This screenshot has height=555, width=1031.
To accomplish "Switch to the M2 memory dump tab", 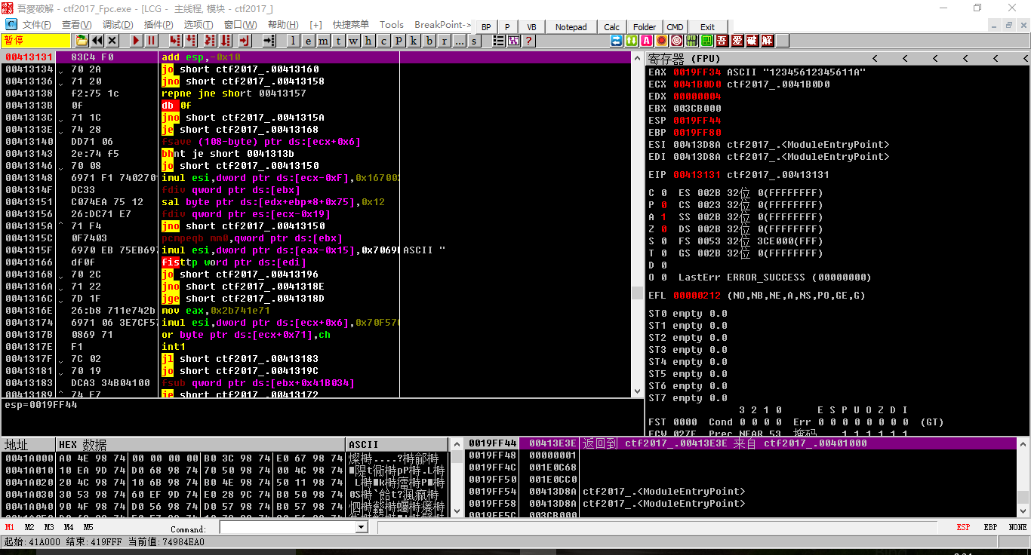I will (29, 527).
